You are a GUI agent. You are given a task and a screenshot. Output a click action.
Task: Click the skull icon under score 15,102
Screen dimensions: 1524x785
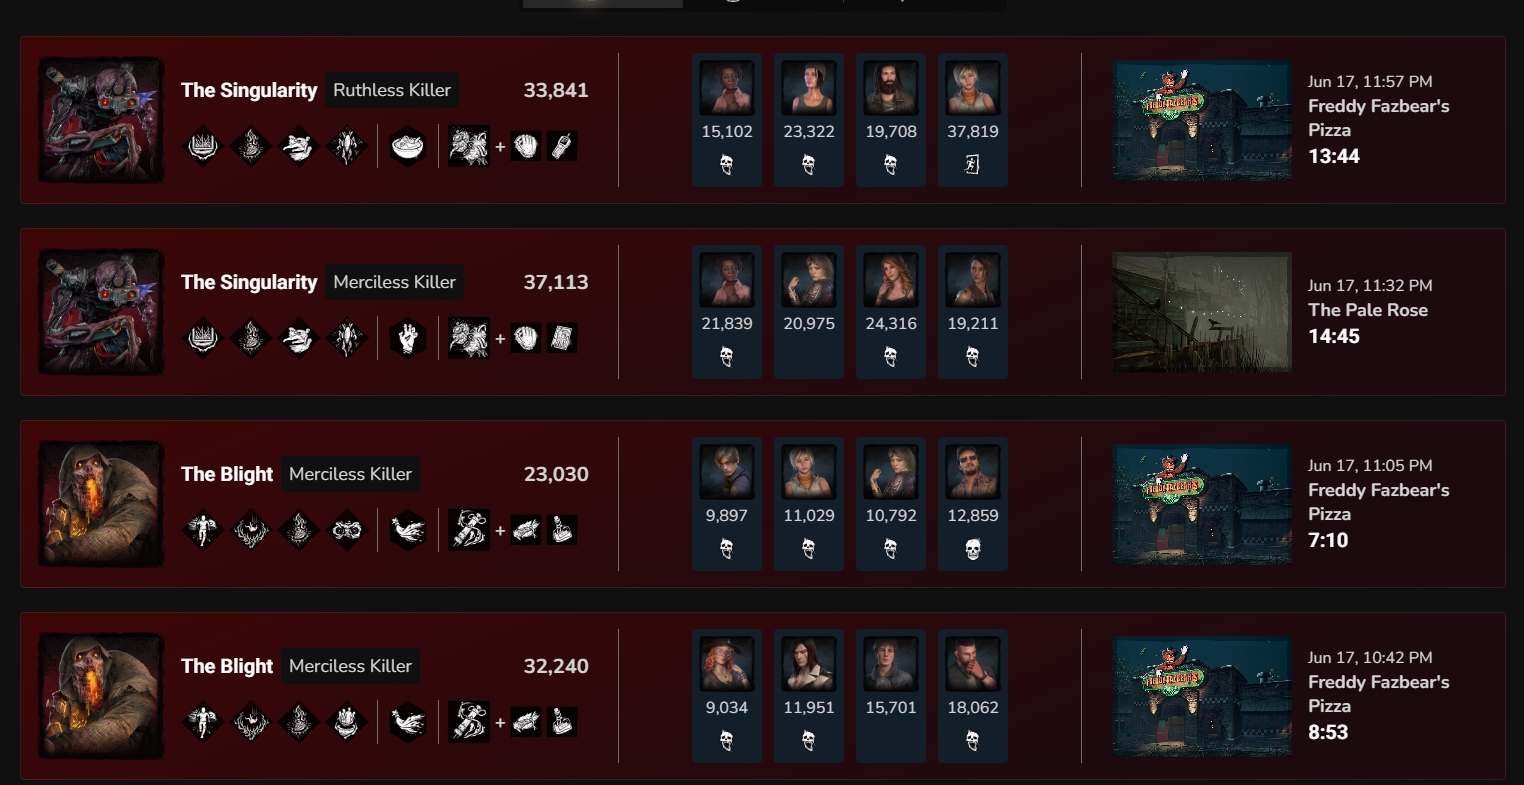point(727,165)
